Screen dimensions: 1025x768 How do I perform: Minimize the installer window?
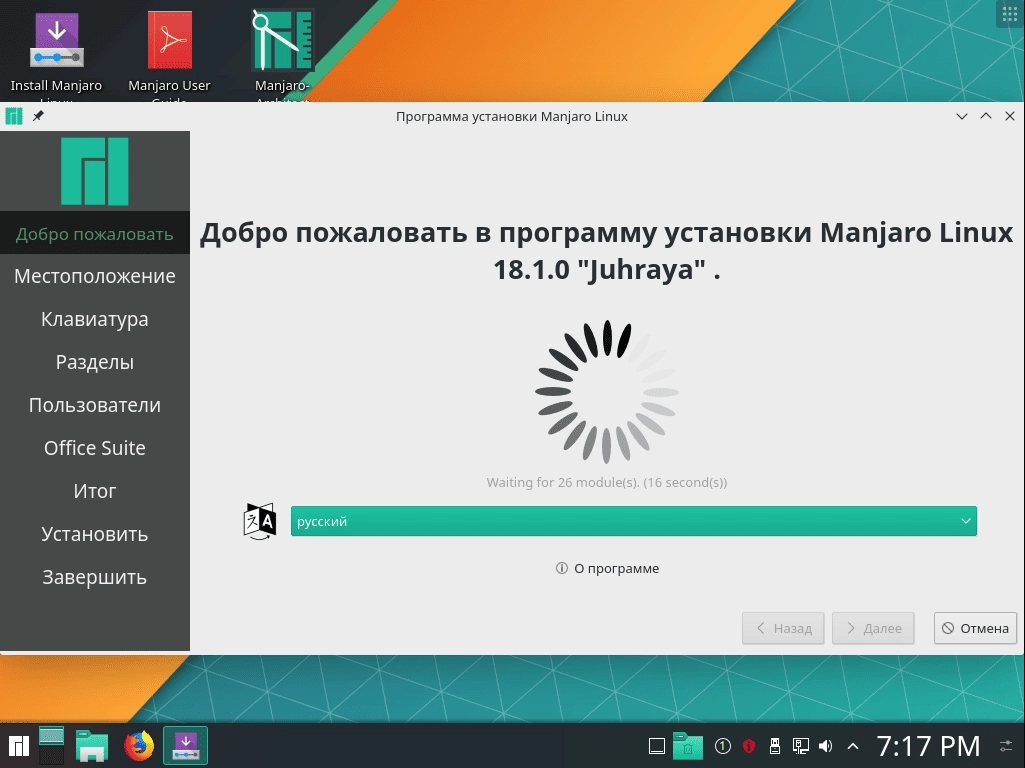pyautogui.click(x=962, y=116)
